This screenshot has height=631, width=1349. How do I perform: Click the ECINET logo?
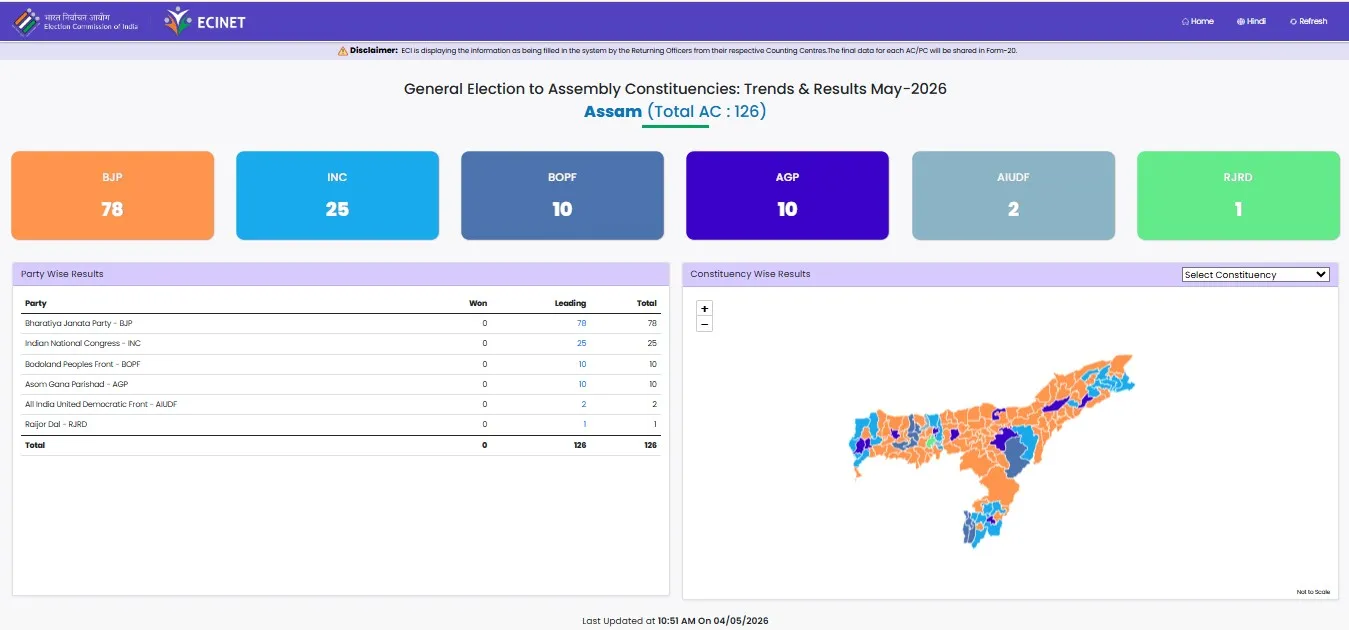(205, 21)
